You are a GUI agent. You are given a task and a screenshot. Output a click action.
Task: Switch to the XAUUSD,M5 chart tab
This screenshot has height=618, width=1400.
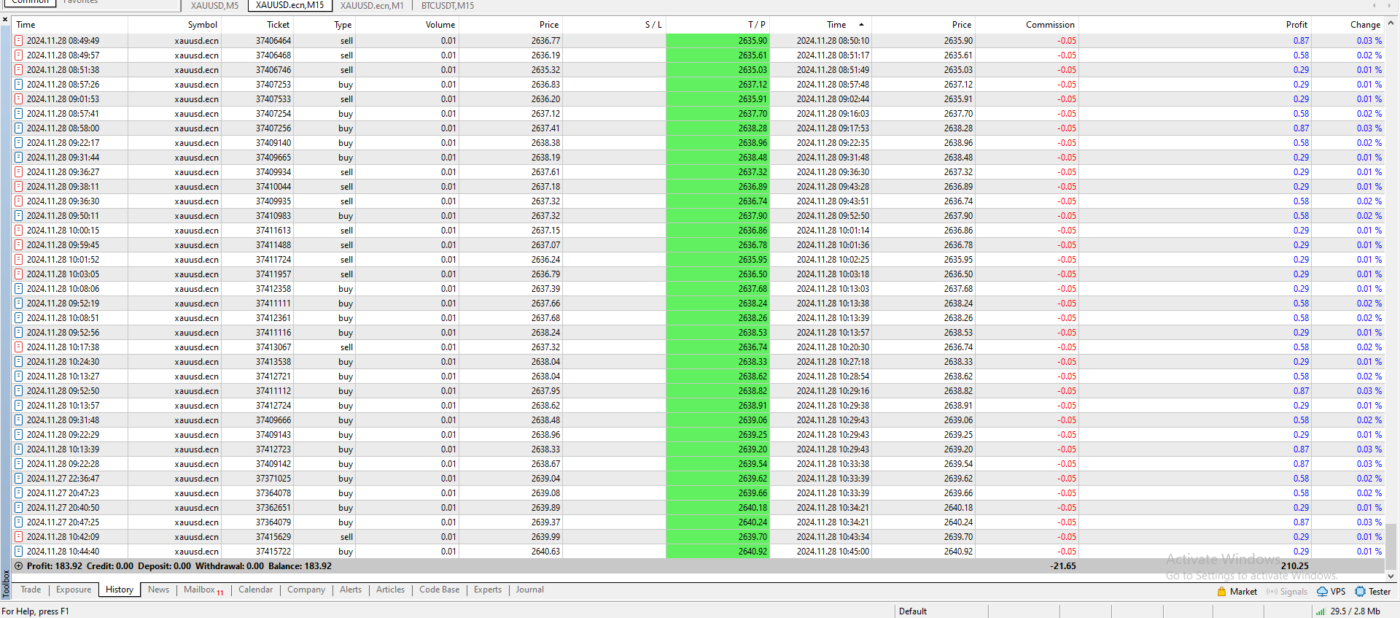(214, 5)
